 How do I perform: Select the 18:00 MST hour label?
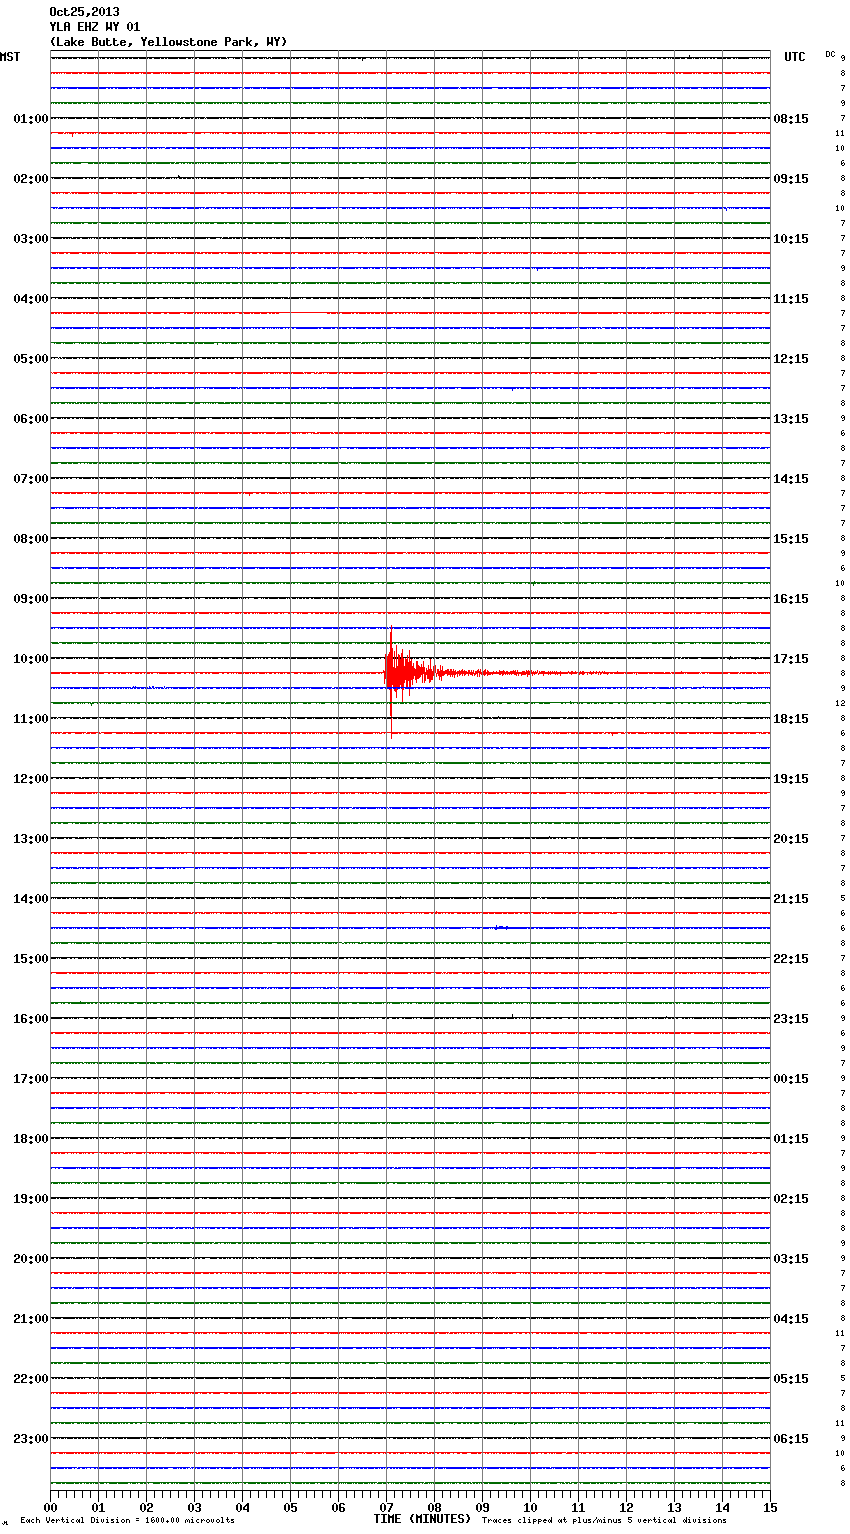coord(31,1139)
